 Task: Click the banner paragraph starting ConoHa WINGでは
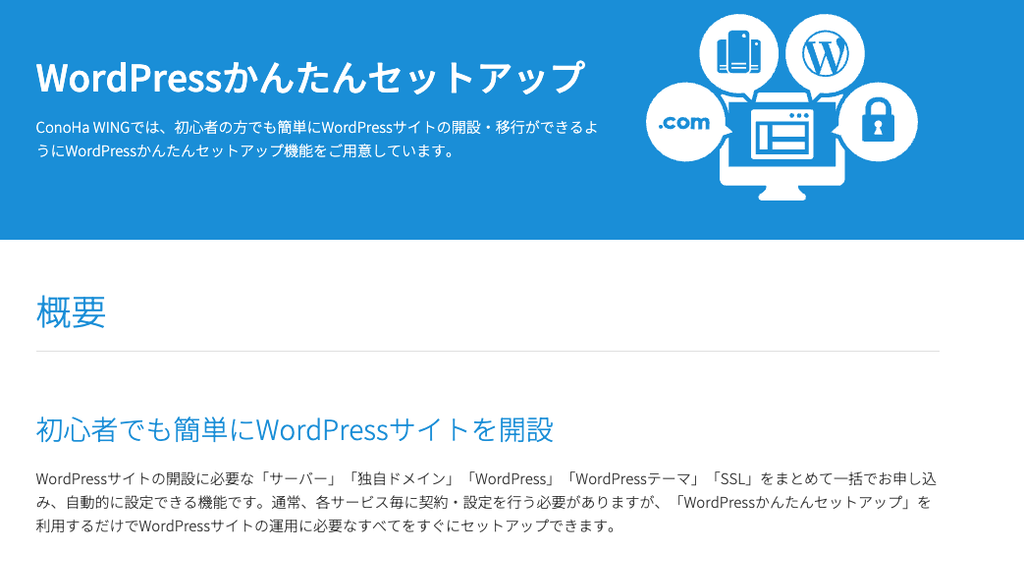317,139
